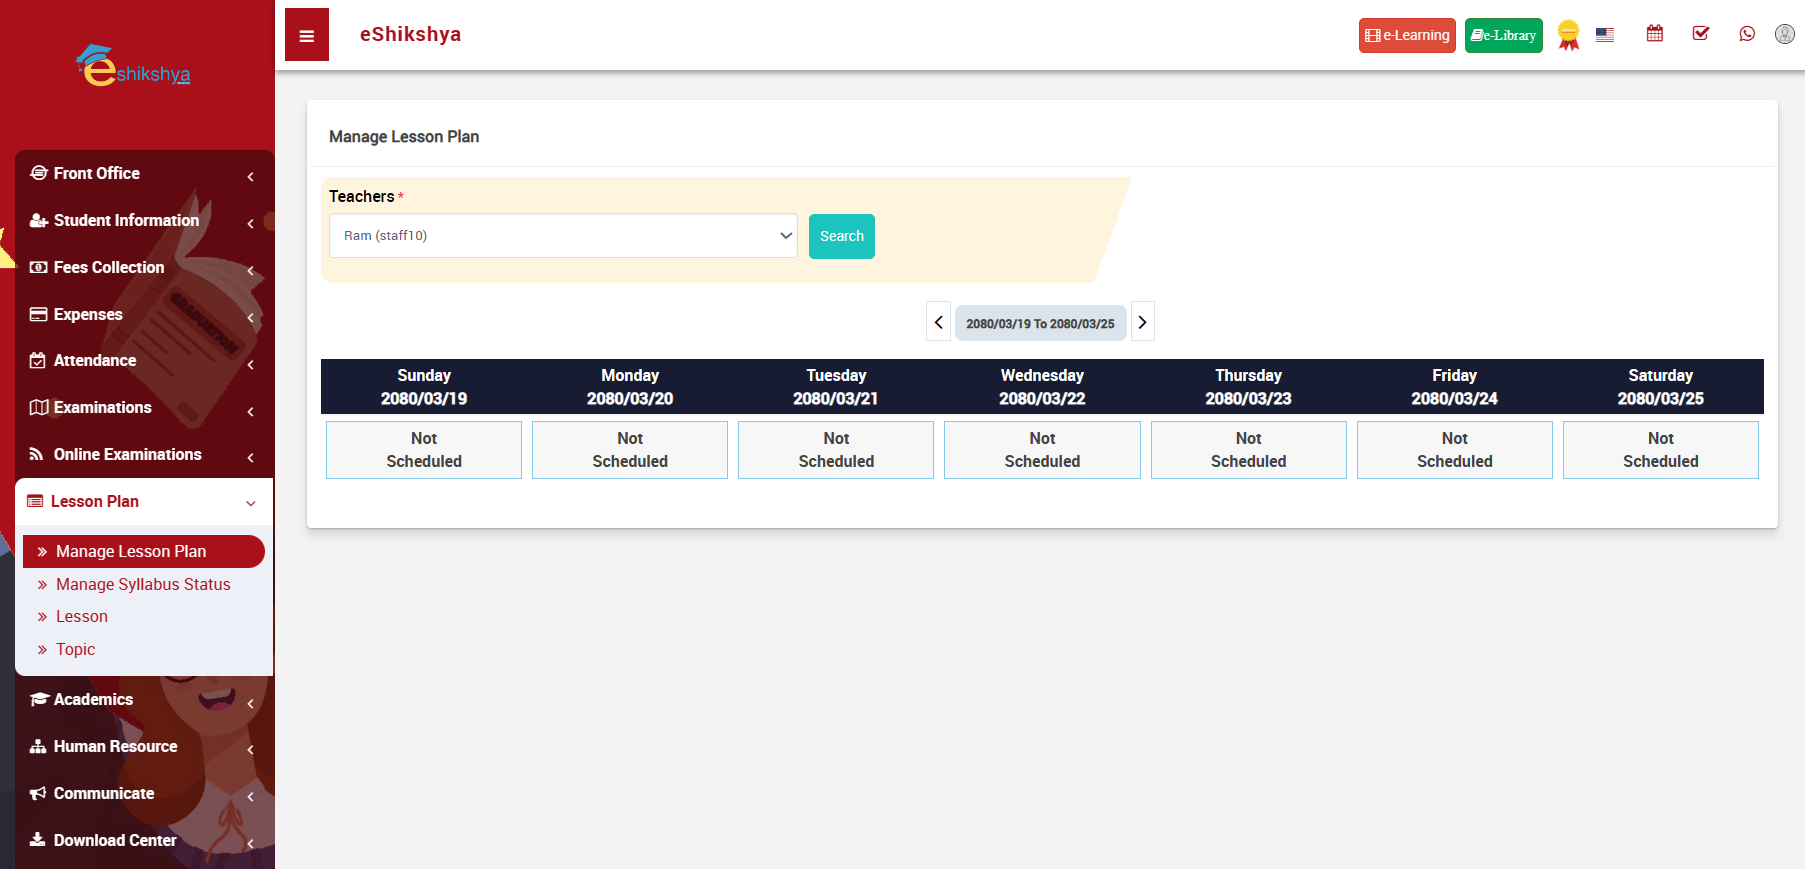Open Manage Syllabus Status submenu item
The image size is (1805, 869).
click(x=143, y=585)
